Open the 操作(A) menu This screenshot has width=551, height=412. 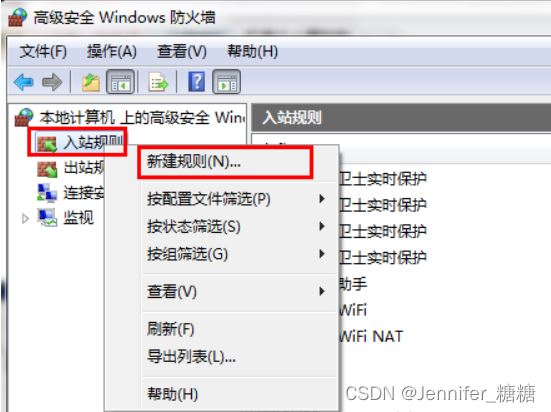tap(111, 52)
